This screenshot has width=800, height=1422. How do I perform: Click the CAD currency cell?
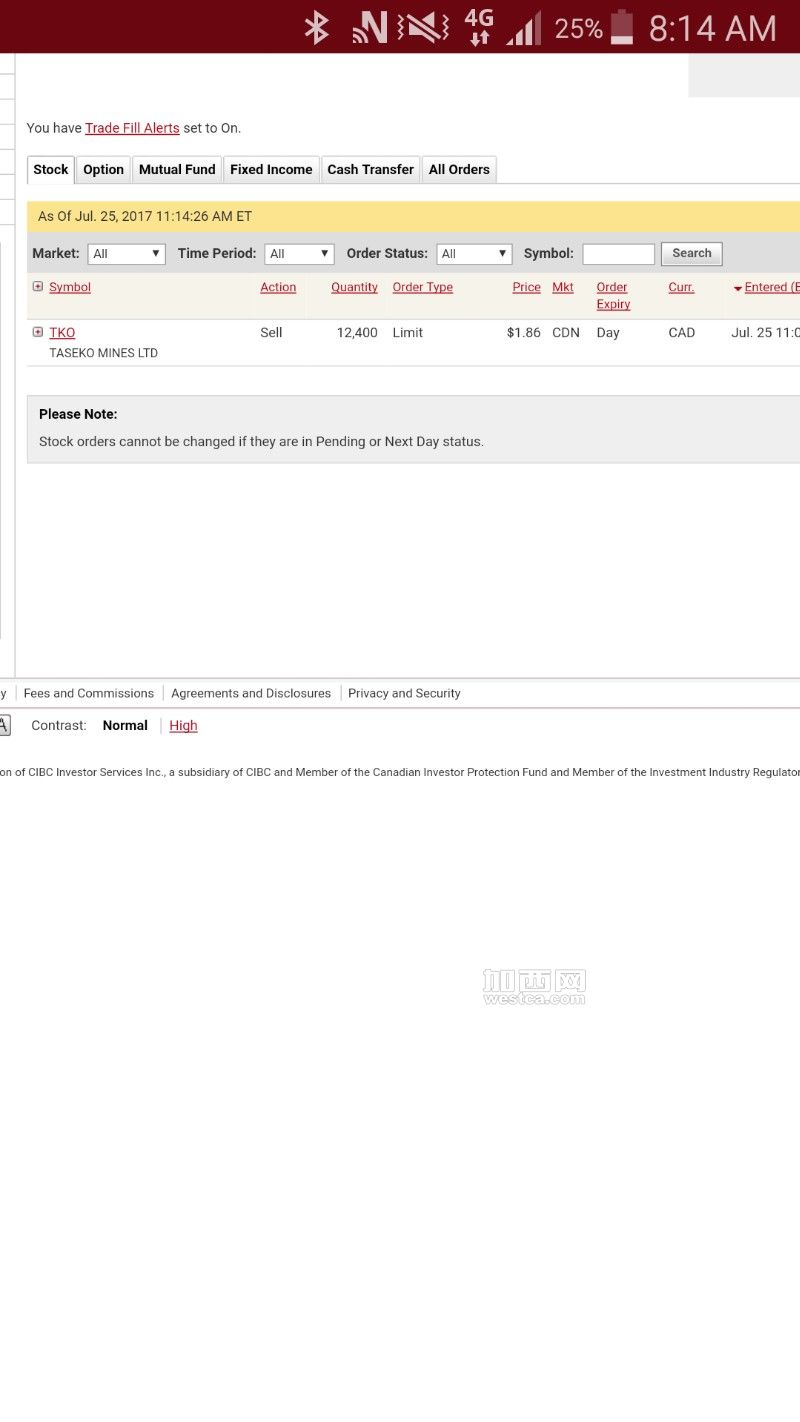point(681,332)
